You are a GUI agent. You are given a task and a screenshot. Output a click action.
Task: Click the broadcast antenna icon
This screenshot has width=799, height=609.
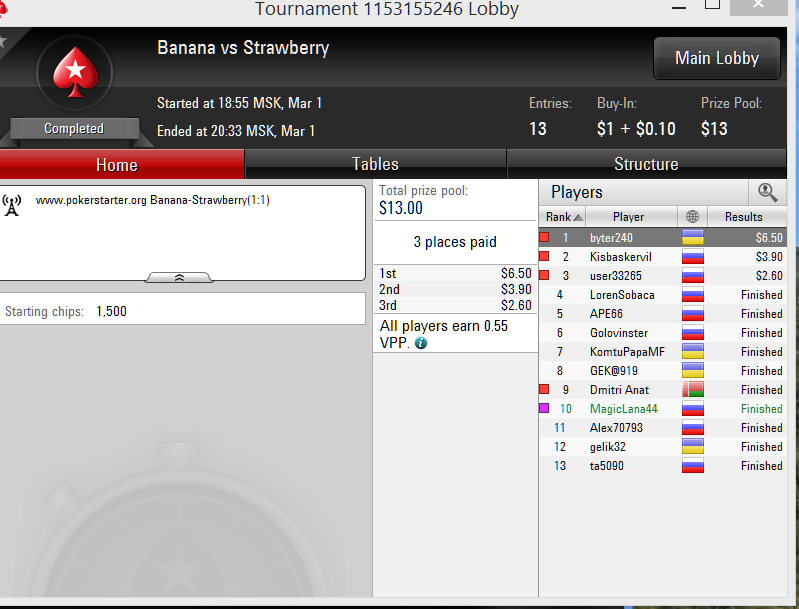(x=12, y=205)
